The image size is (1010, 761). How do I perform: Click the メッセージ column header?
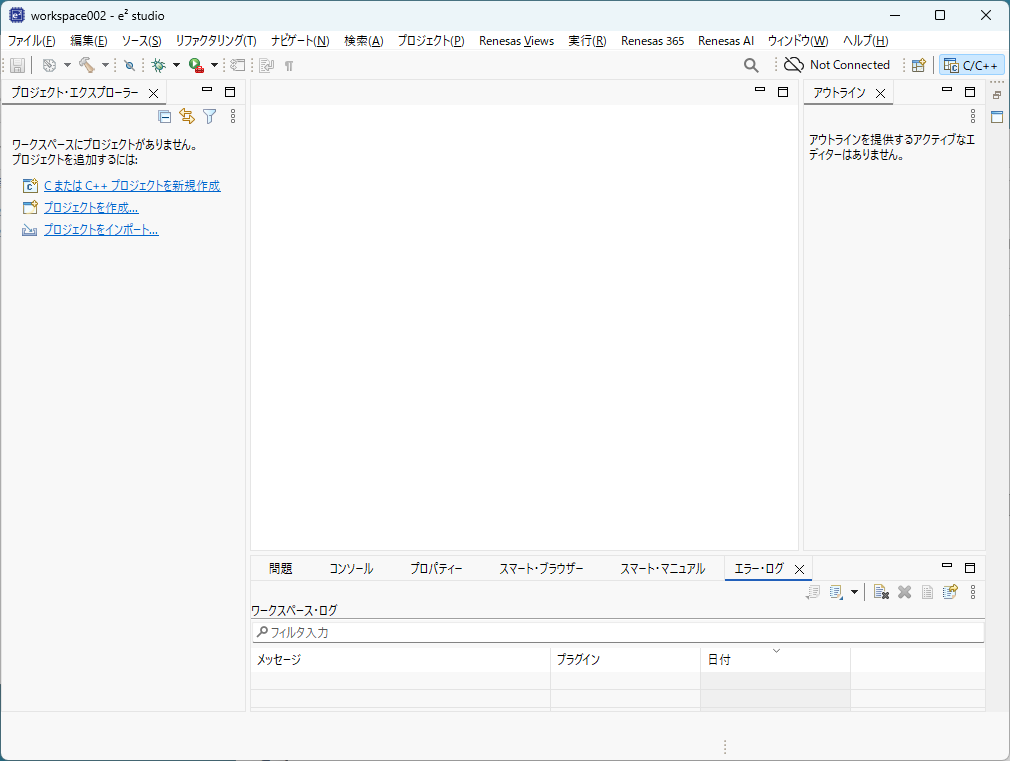(401, 659)
